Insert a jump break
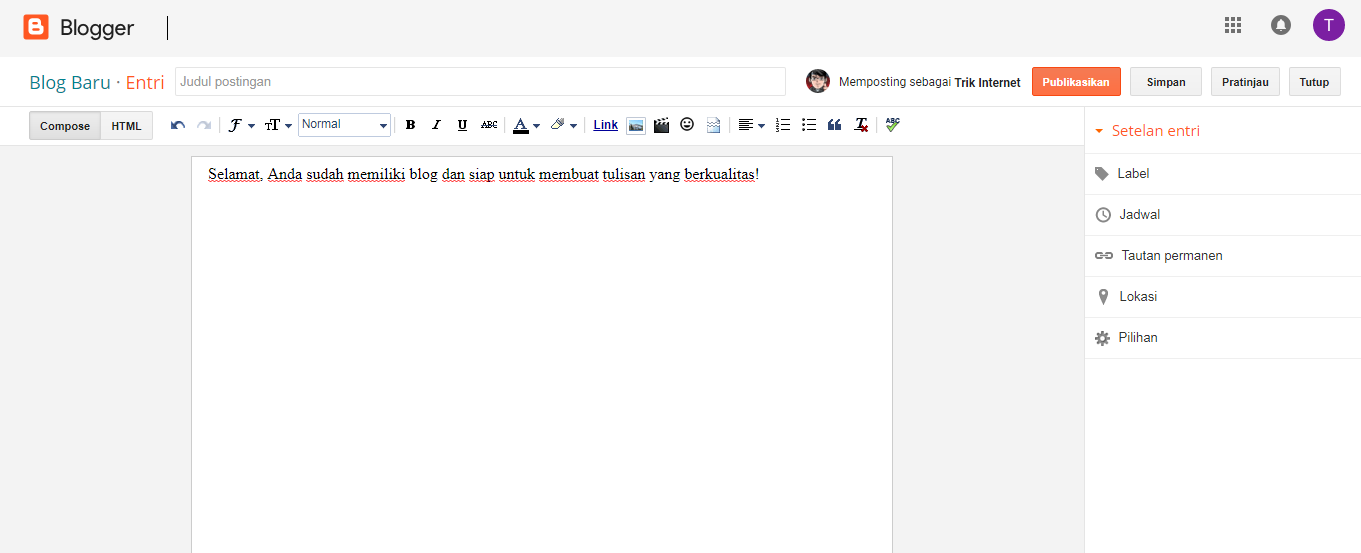The image size is (1361, 553). pyautogui.click(x=713, y=125)
